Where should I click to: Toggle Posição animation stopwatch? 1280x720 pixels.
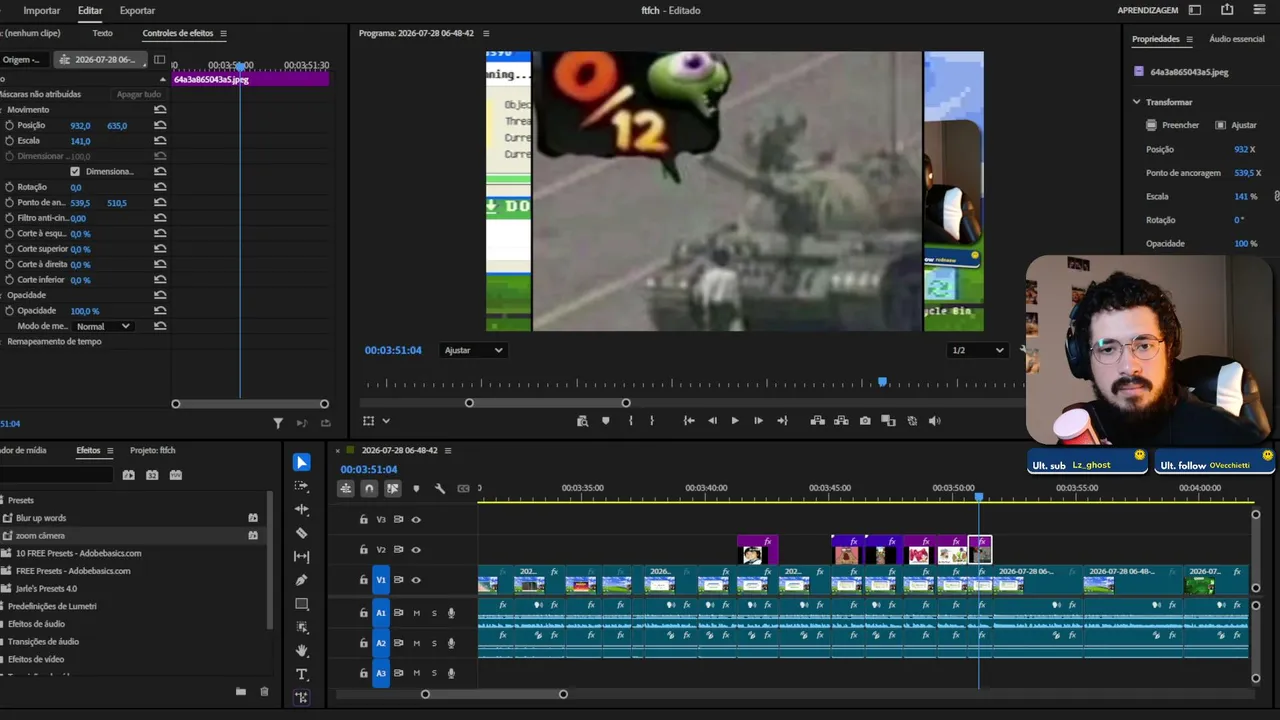(x=9, y=126)
